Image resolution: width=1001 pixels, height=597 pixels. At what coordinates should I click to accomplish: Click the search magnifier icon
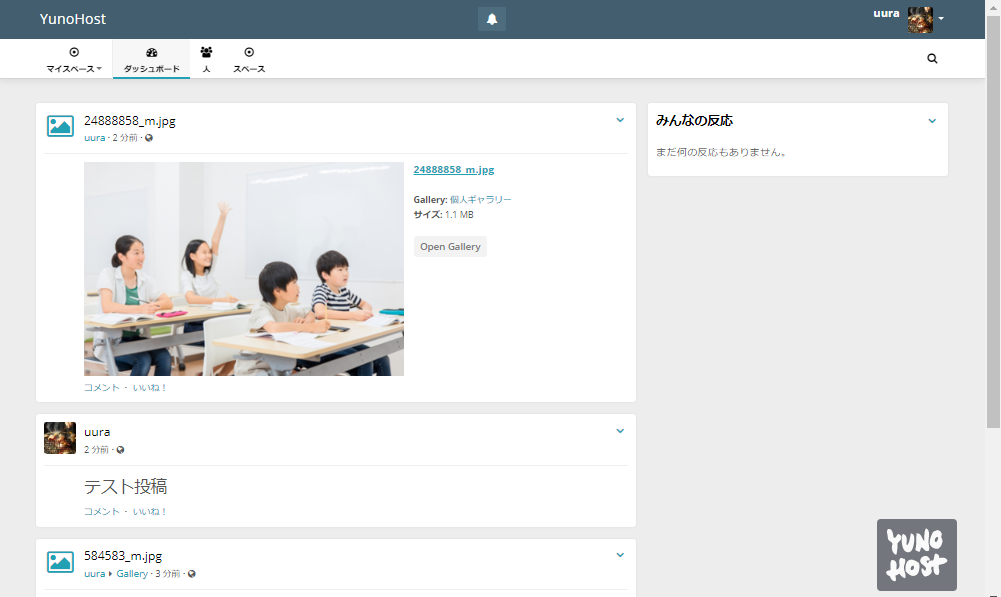[932, 59]
